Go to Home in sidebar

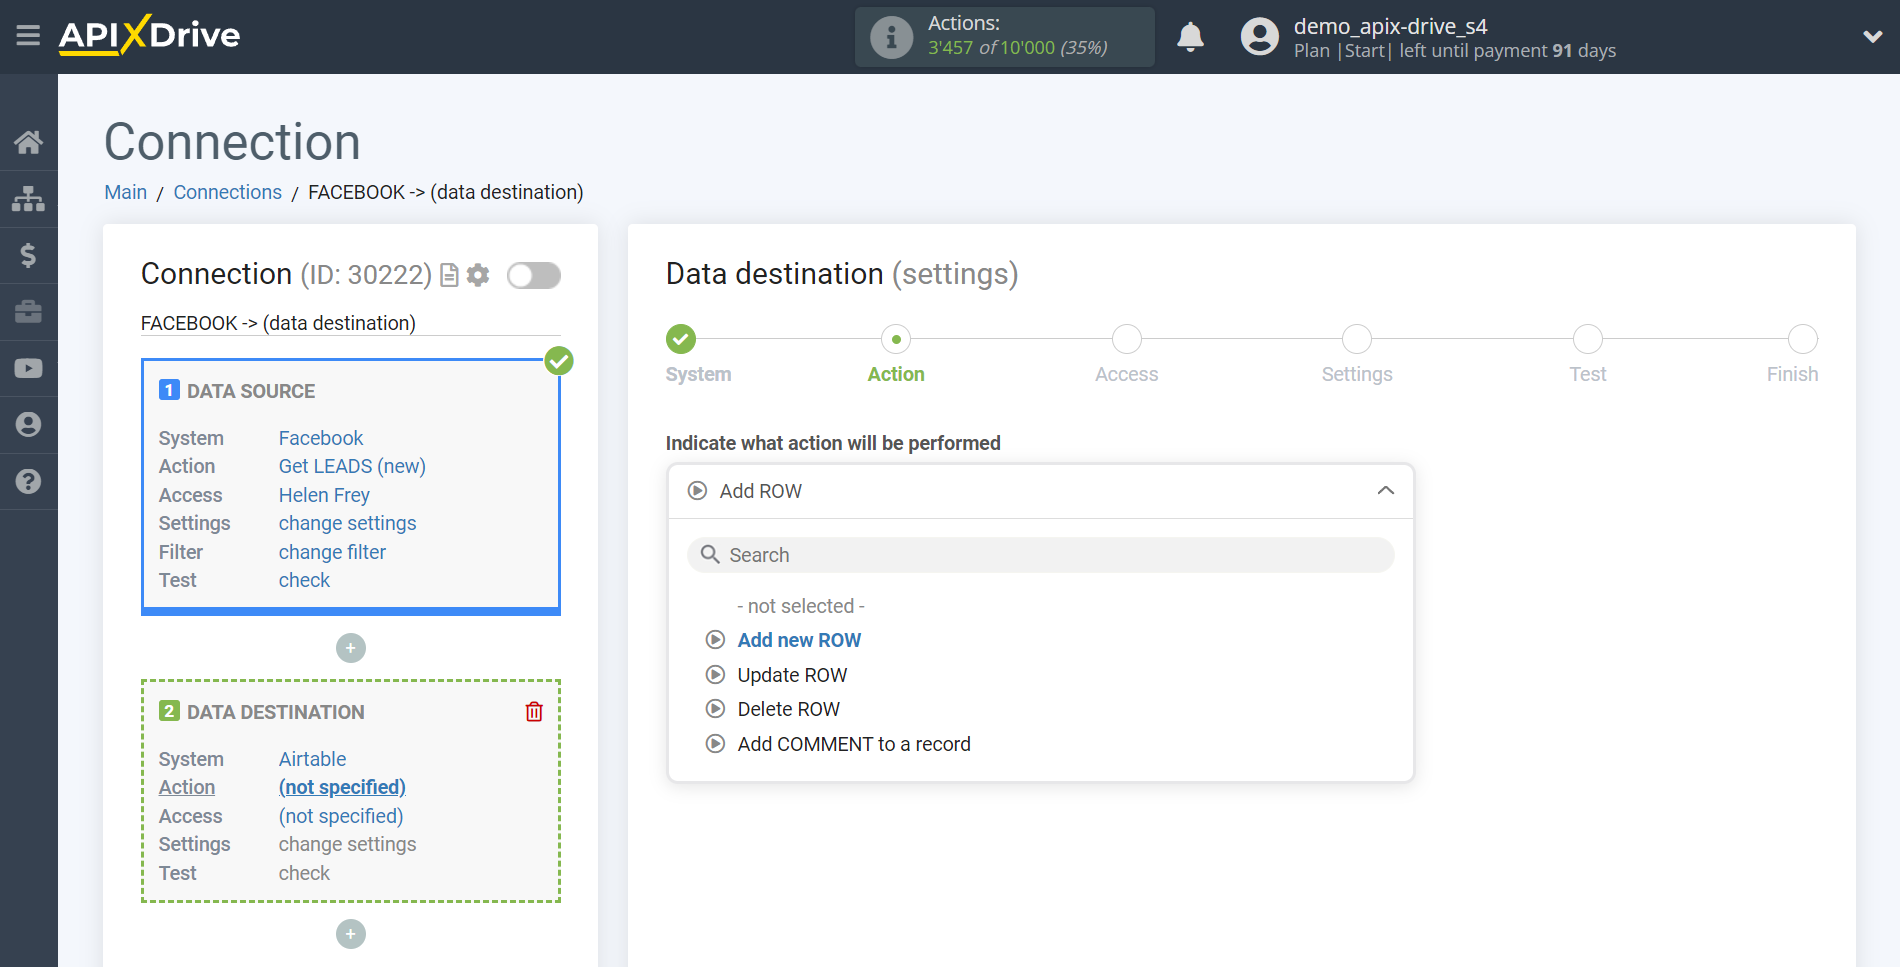point(28,142)
